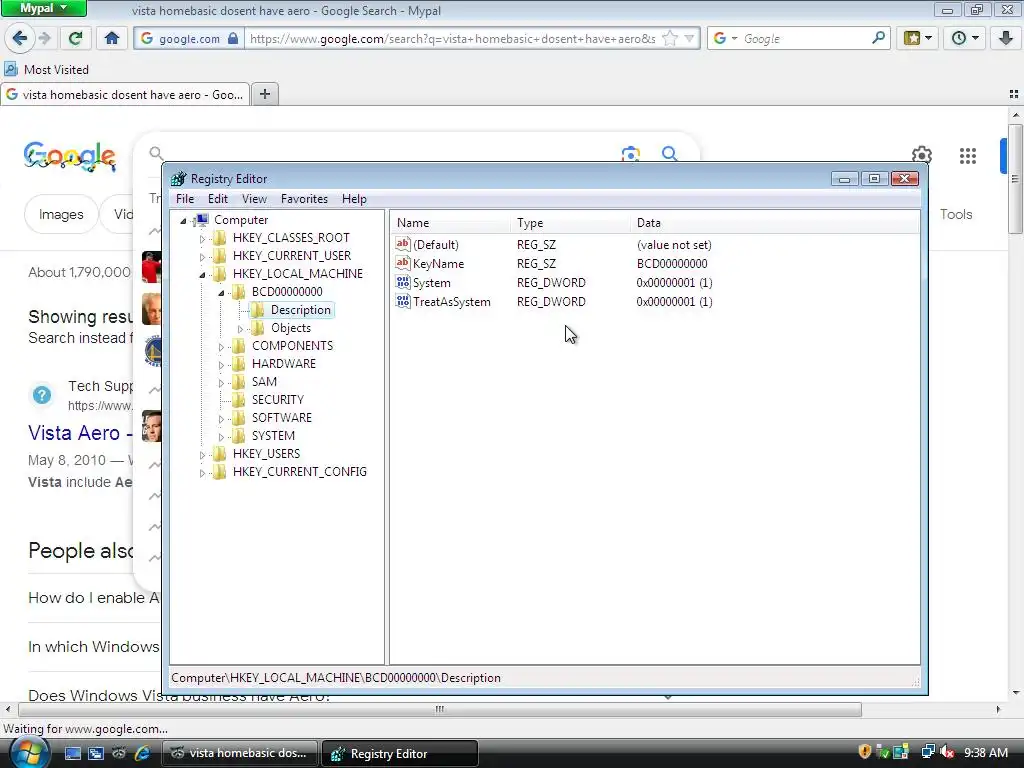Expand HKEY_CLASSES_ROOT tree node arrow
1024x768 pixels.
click(x=202, y=239)
